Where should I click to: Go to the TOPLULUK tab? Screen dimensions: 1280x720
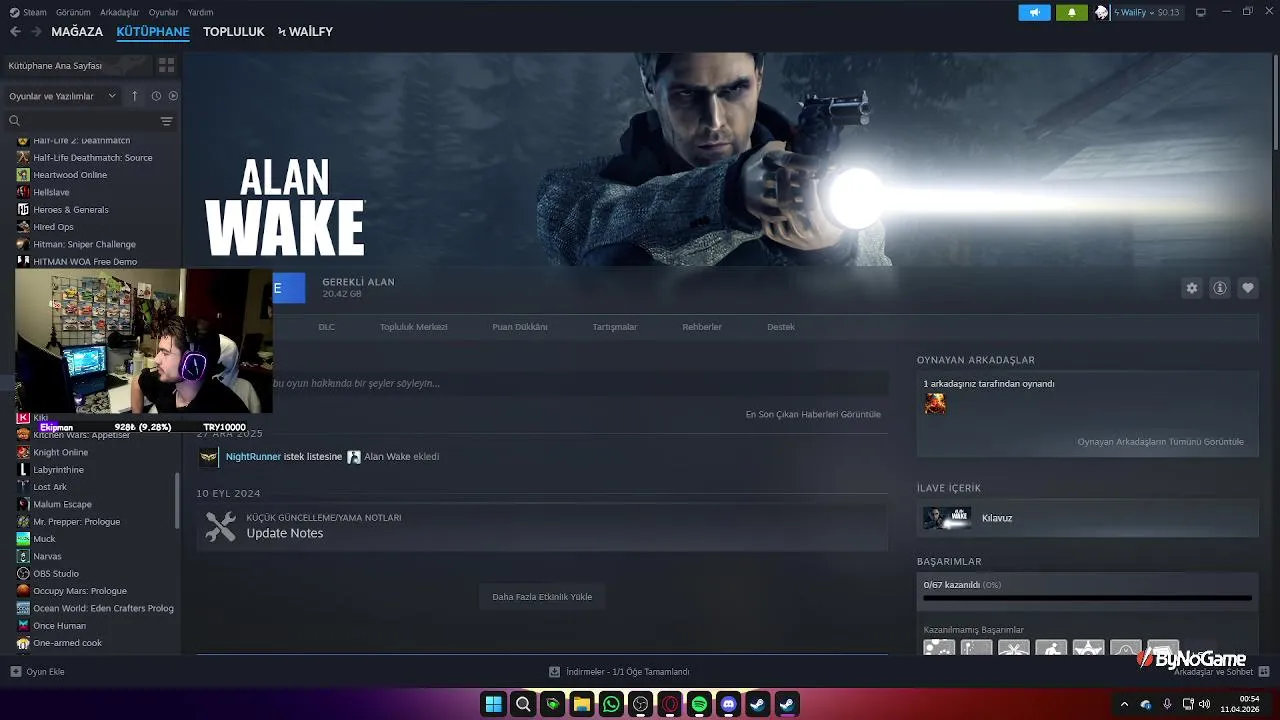(x=234, y=32)
